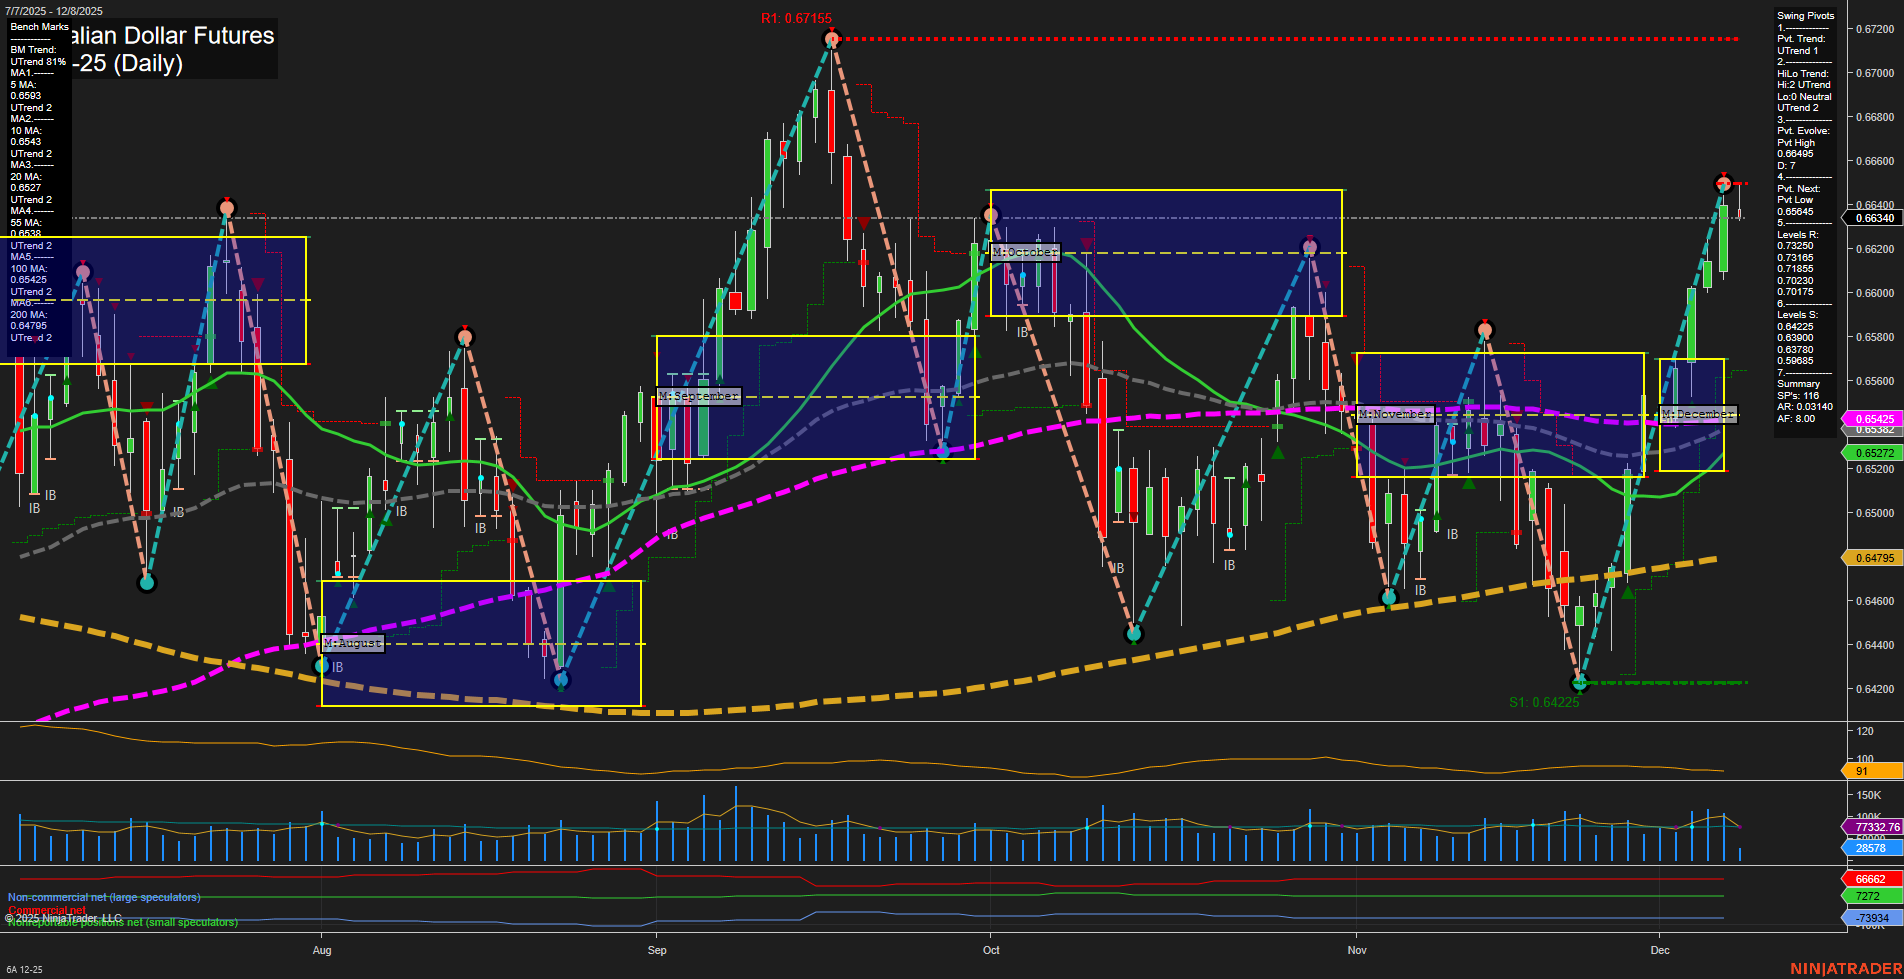1904x979 pixels.
Task: Select the M:November monthly session label
Action: [1395, 414]
